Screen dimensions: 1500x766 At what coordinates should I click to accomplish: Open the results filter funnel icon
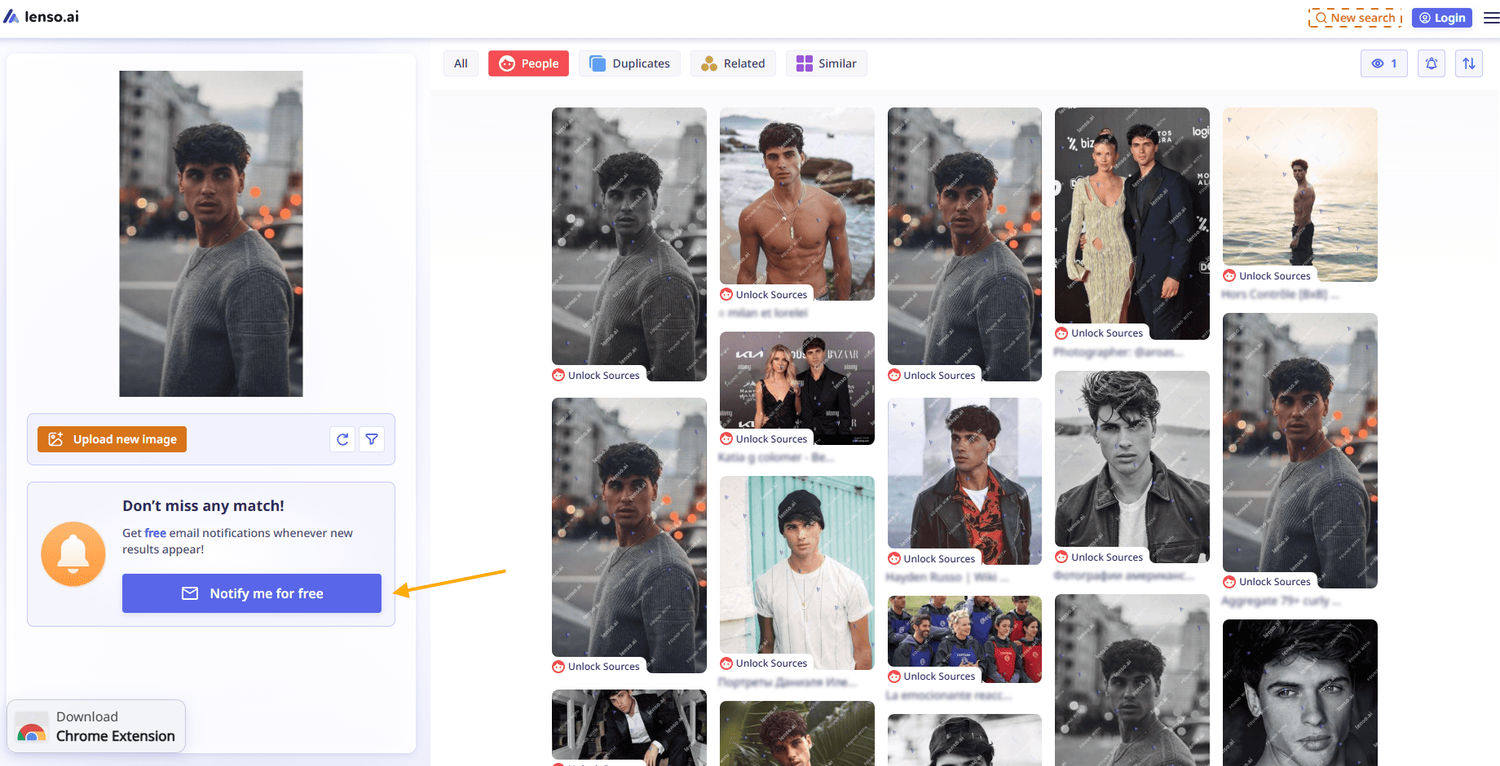pyautogui.click(x=371, y=439)
